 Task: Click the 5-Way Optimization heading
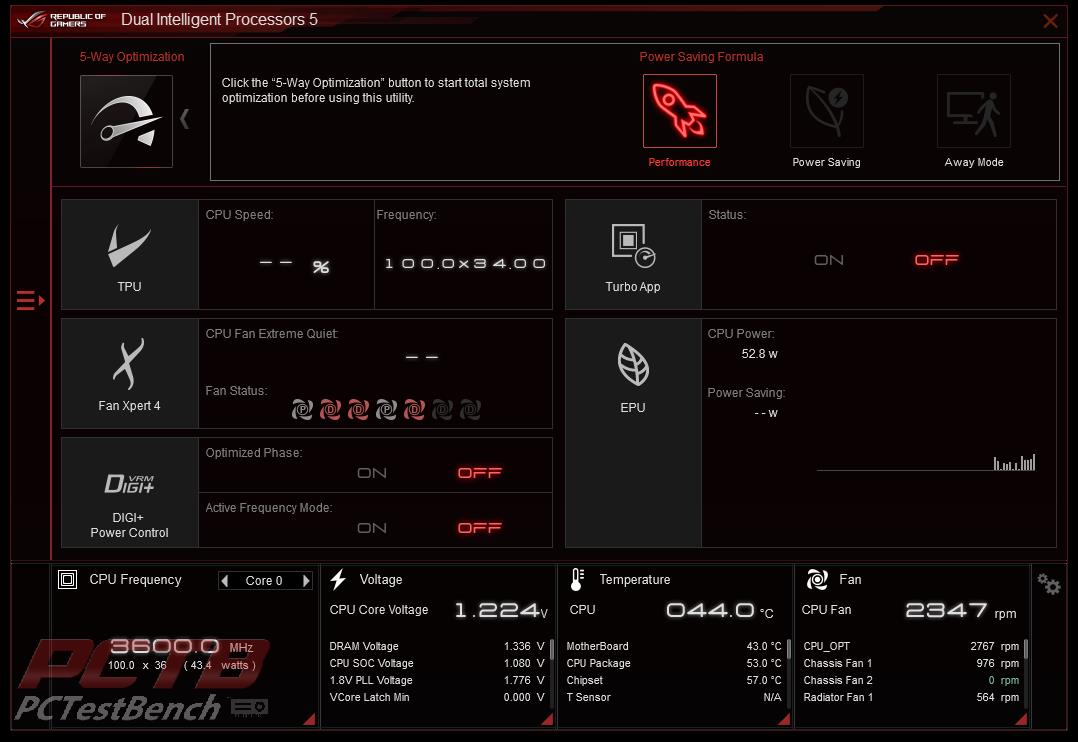coord(132,57)
